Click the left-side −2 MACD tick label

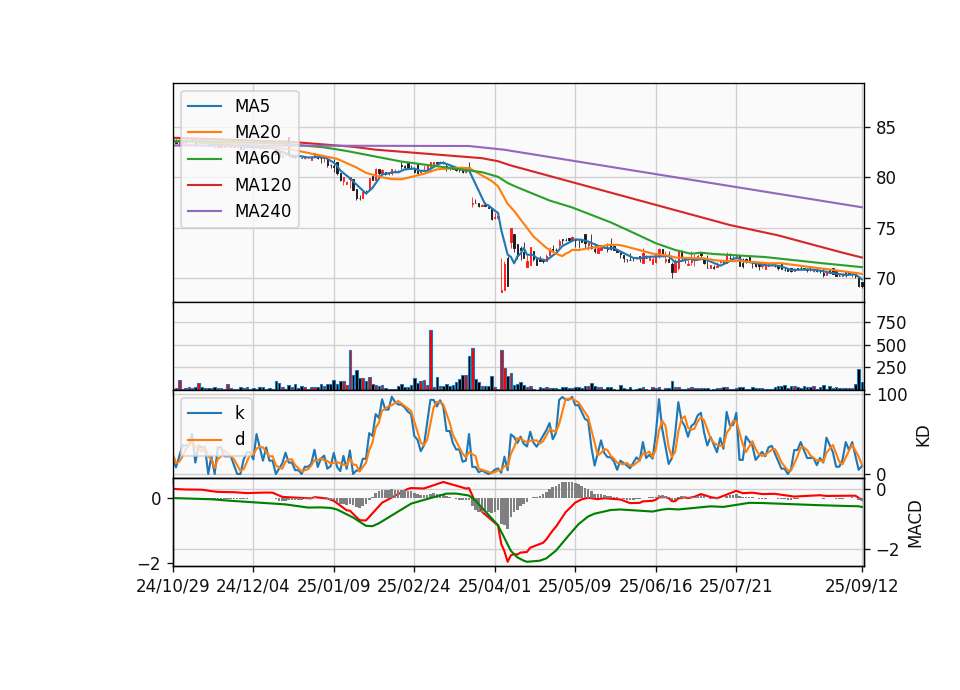[149, 563]
